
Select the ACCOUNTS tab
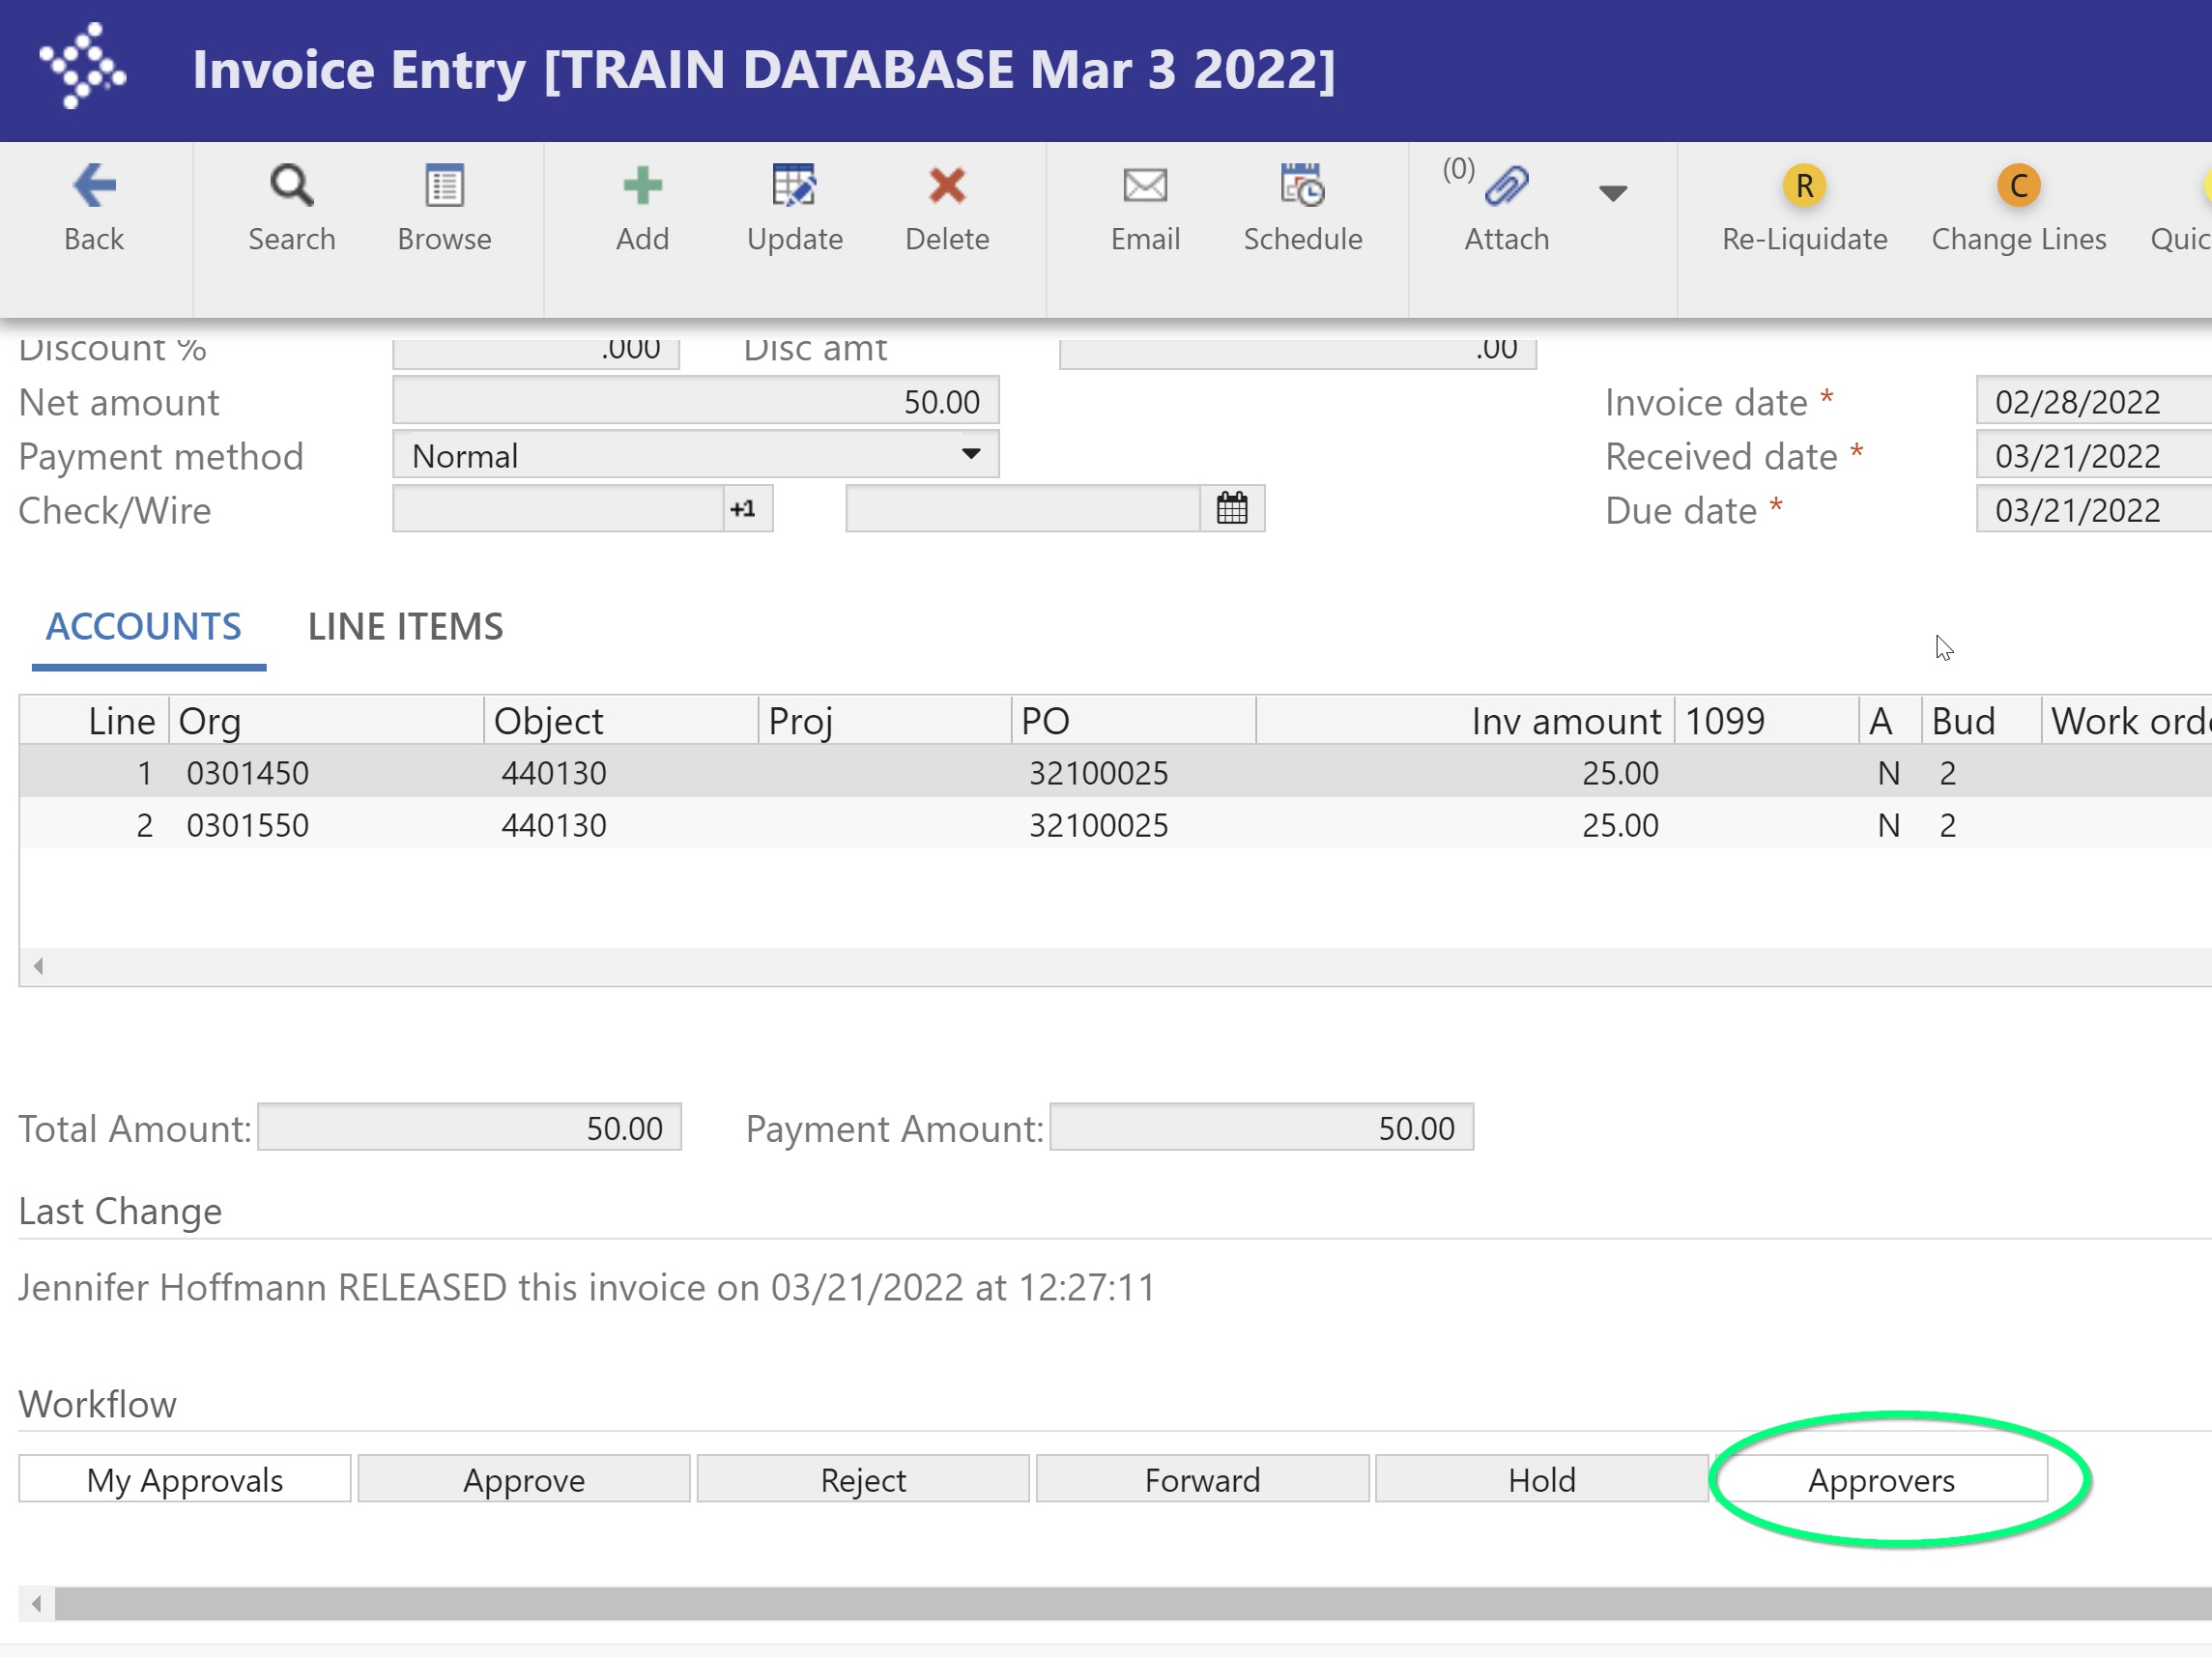point(144,627)
